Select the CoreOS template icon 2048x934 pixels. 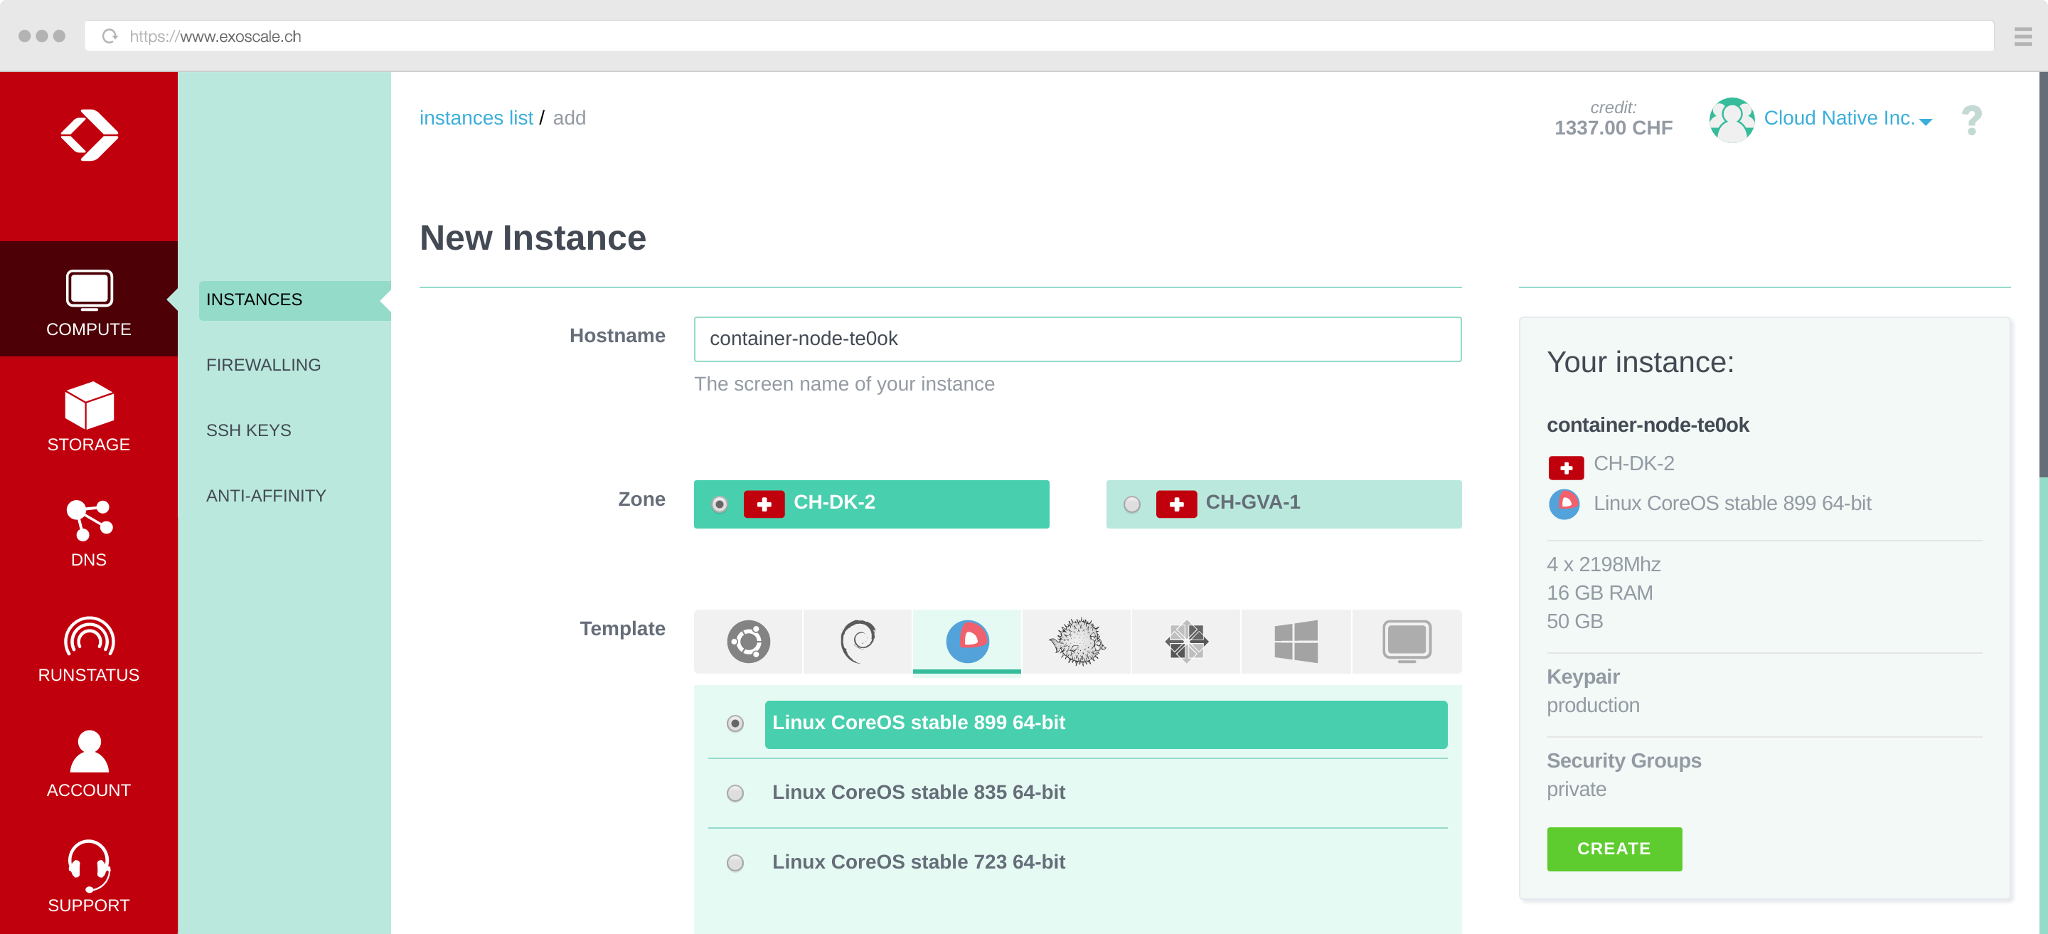tap(966, 642)
